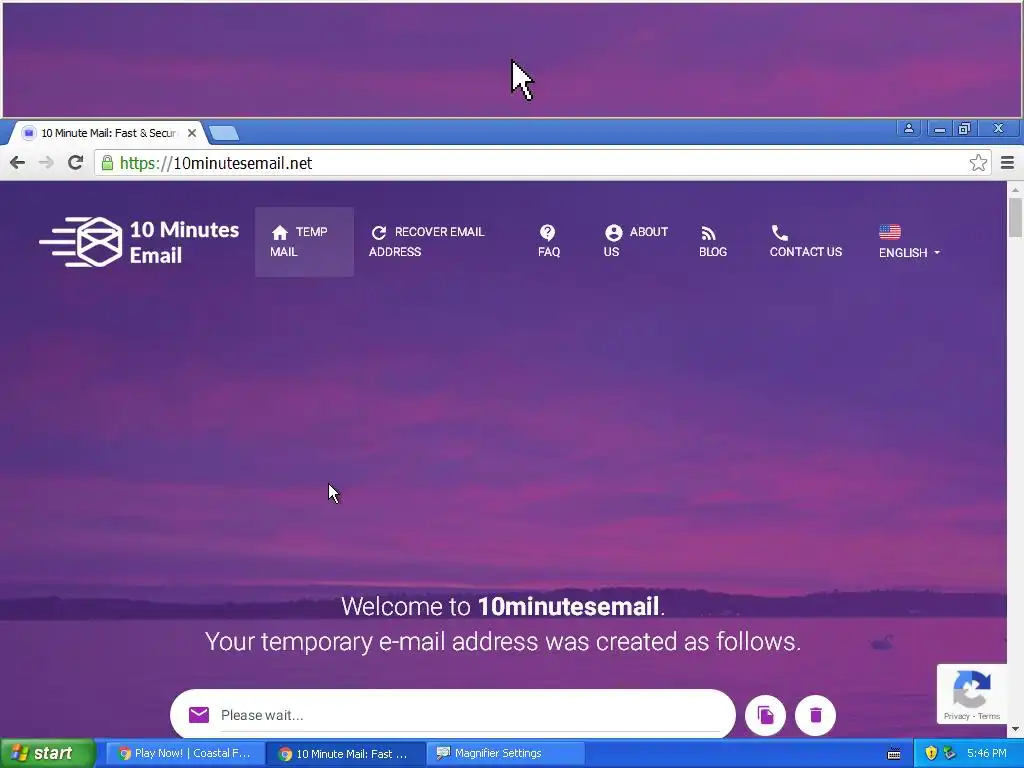
Task: Click the purple envelope icon in email field
Action: tap(199, 714)
